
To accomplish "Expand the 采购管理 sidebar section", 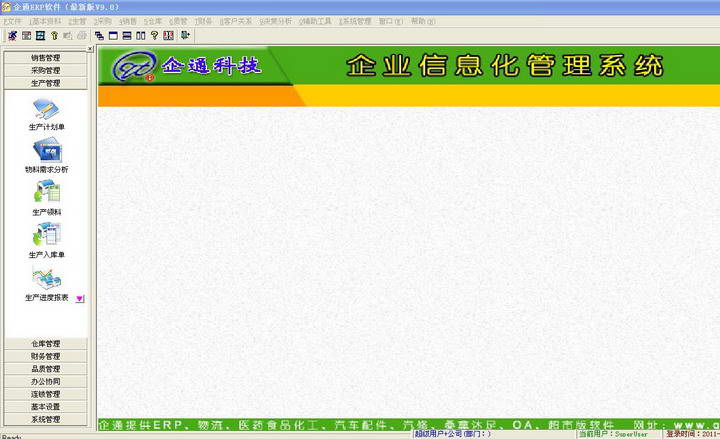I will (45, 71).
